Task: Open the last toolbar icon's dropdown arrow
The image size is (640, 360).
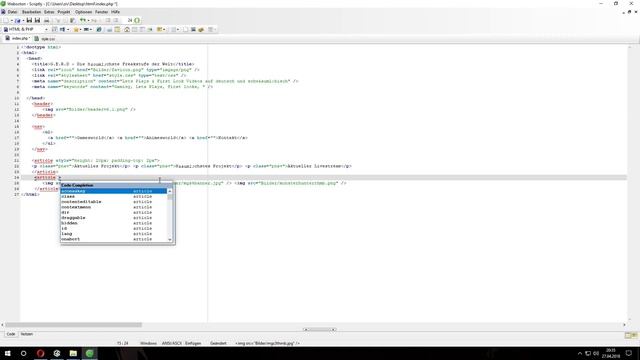Action: 215,30
